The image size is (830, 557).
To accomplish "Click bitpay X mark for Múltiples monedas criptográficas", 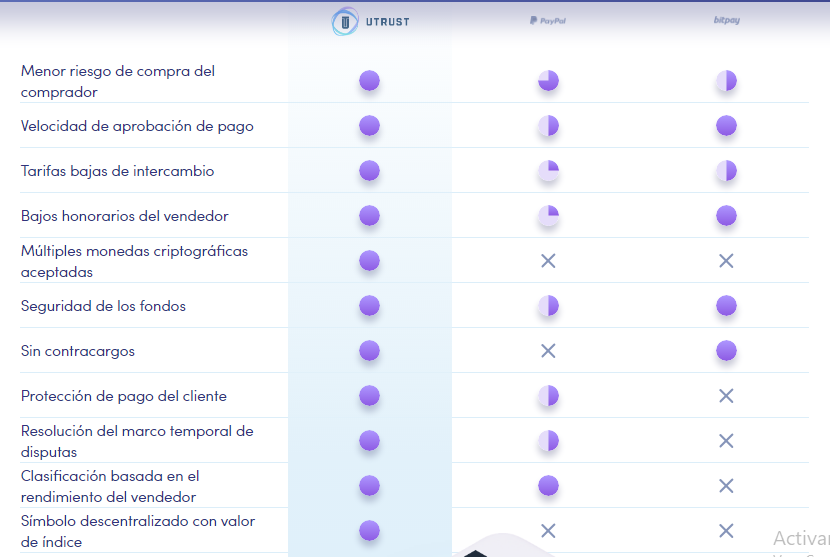I will click(x=726, y=260).
